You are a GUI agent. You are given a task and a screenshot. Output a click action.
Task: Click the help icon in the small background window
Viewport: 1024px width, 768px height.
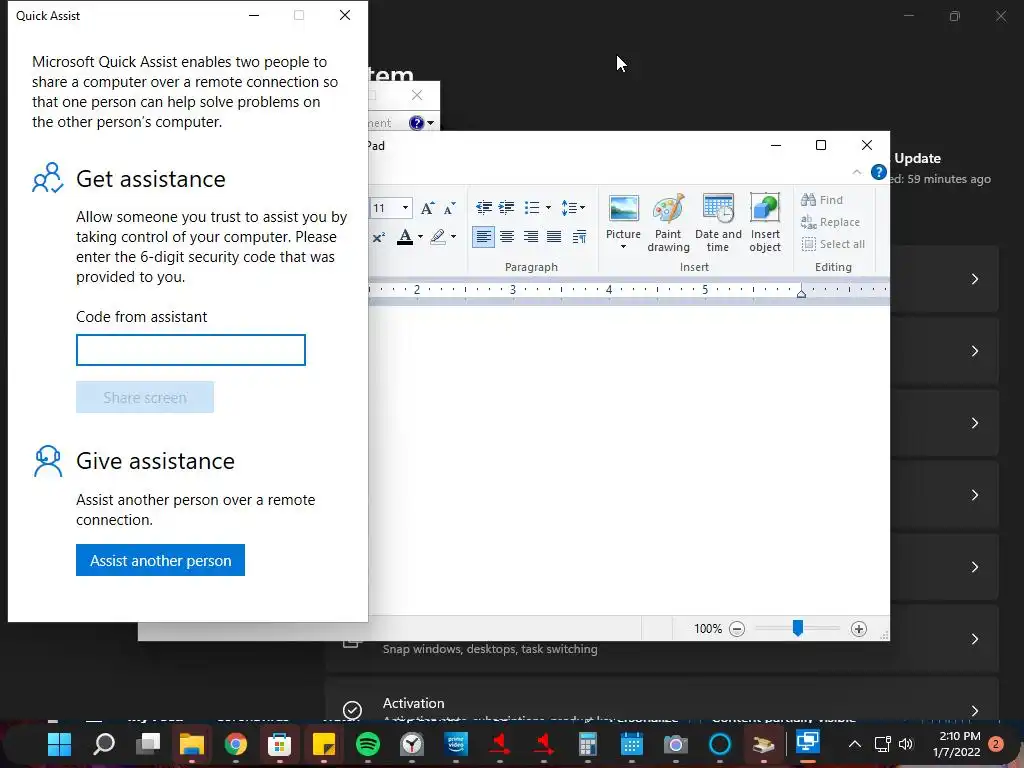417,123
